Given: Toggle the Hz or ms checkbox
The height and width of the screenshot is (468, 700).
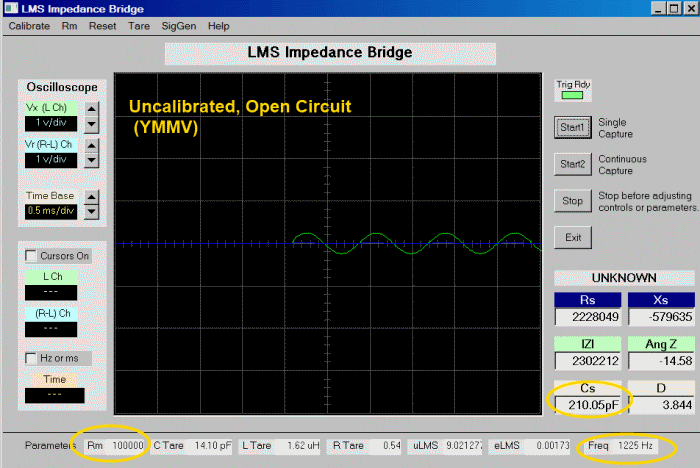Looking at the screenshot, I should [31, 358].
